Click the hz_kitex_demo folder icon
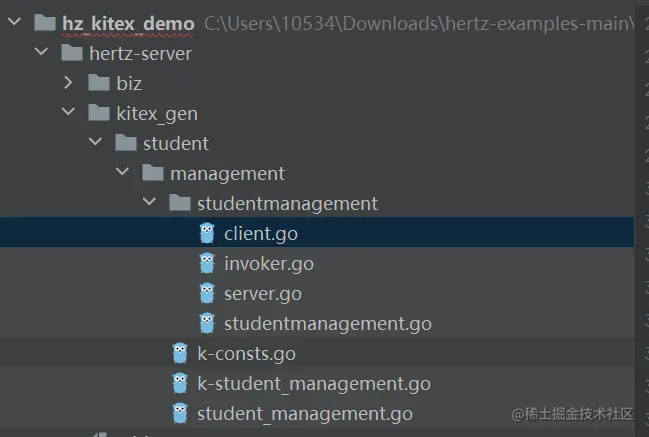The width and height of the screenshot is (649, 437). point(45,23)
